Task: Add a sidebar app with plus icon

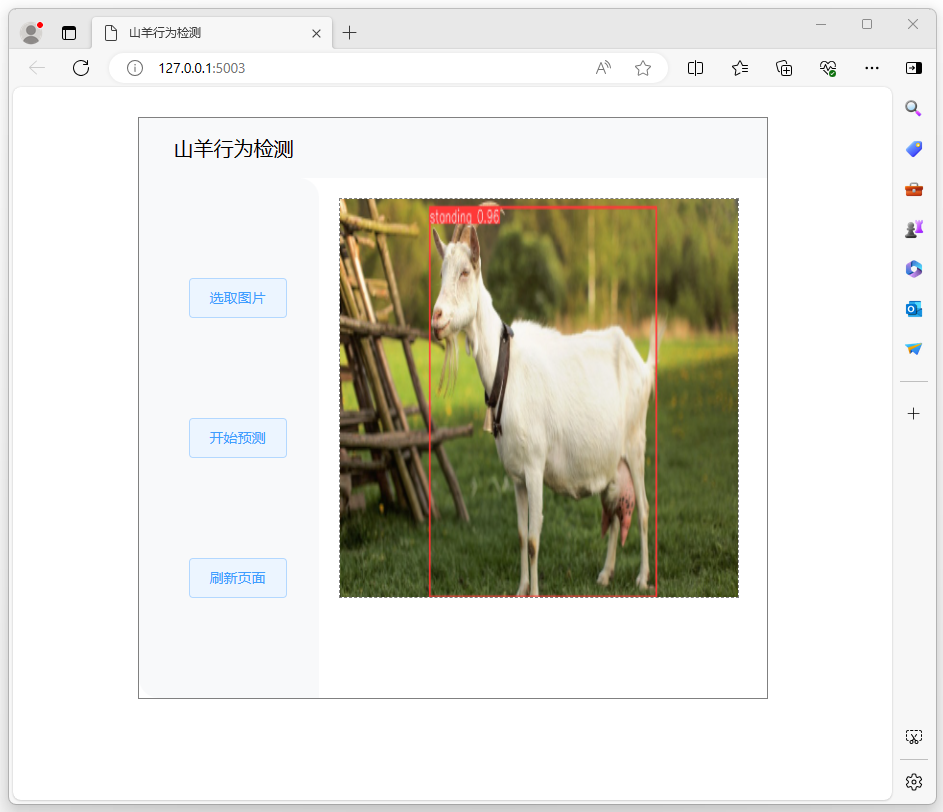Action: pos(914,413)
